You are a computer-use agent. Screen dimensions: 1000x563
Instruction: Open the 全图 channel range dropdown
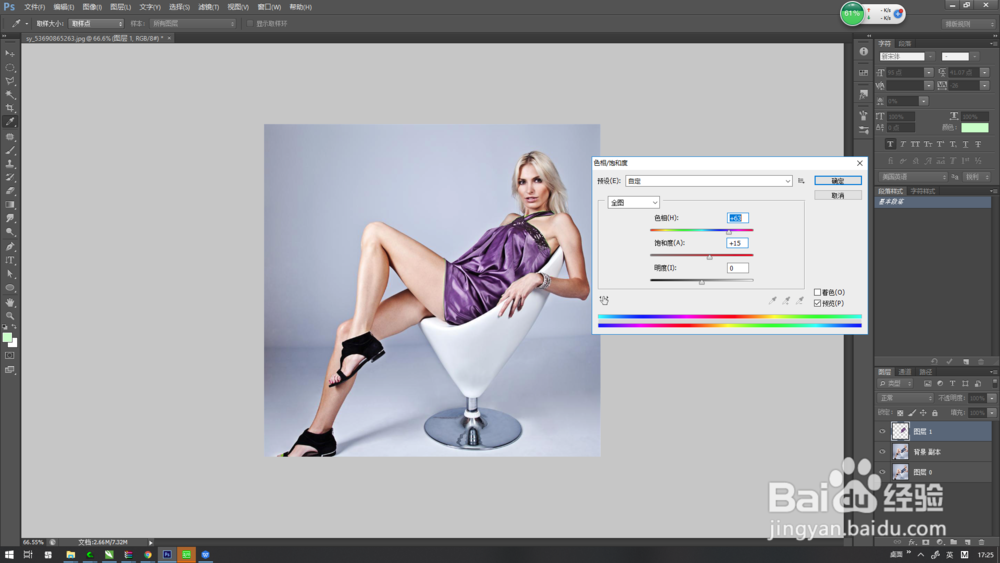point(633,203)
